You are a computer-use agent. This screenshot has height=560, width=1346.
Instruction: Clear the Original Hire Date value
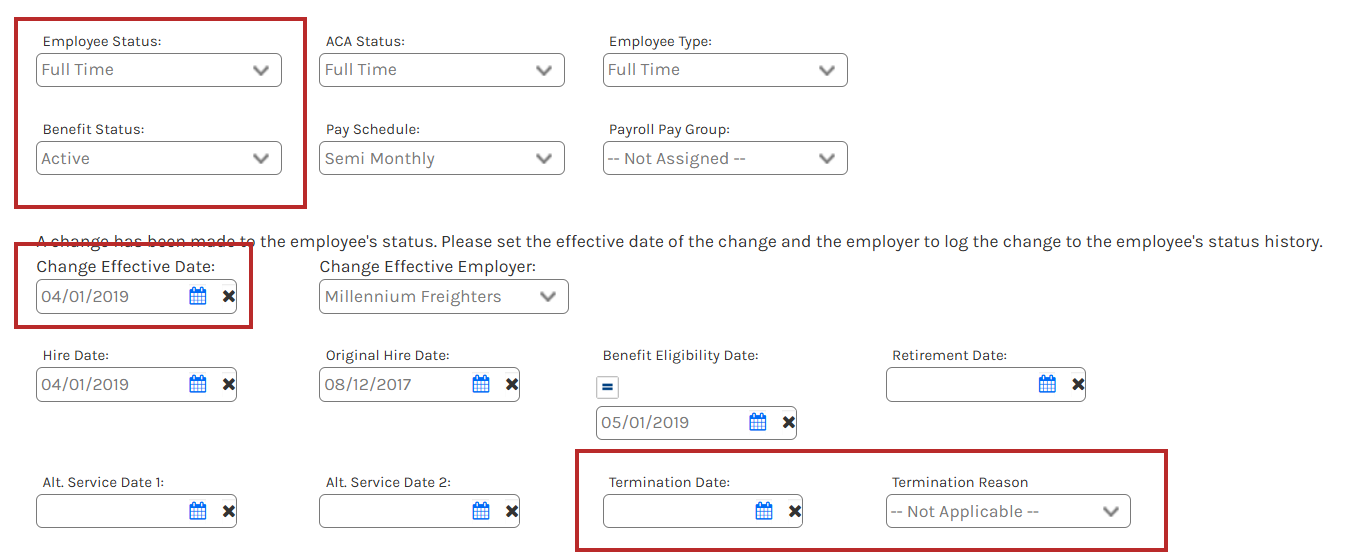[512, 384]
